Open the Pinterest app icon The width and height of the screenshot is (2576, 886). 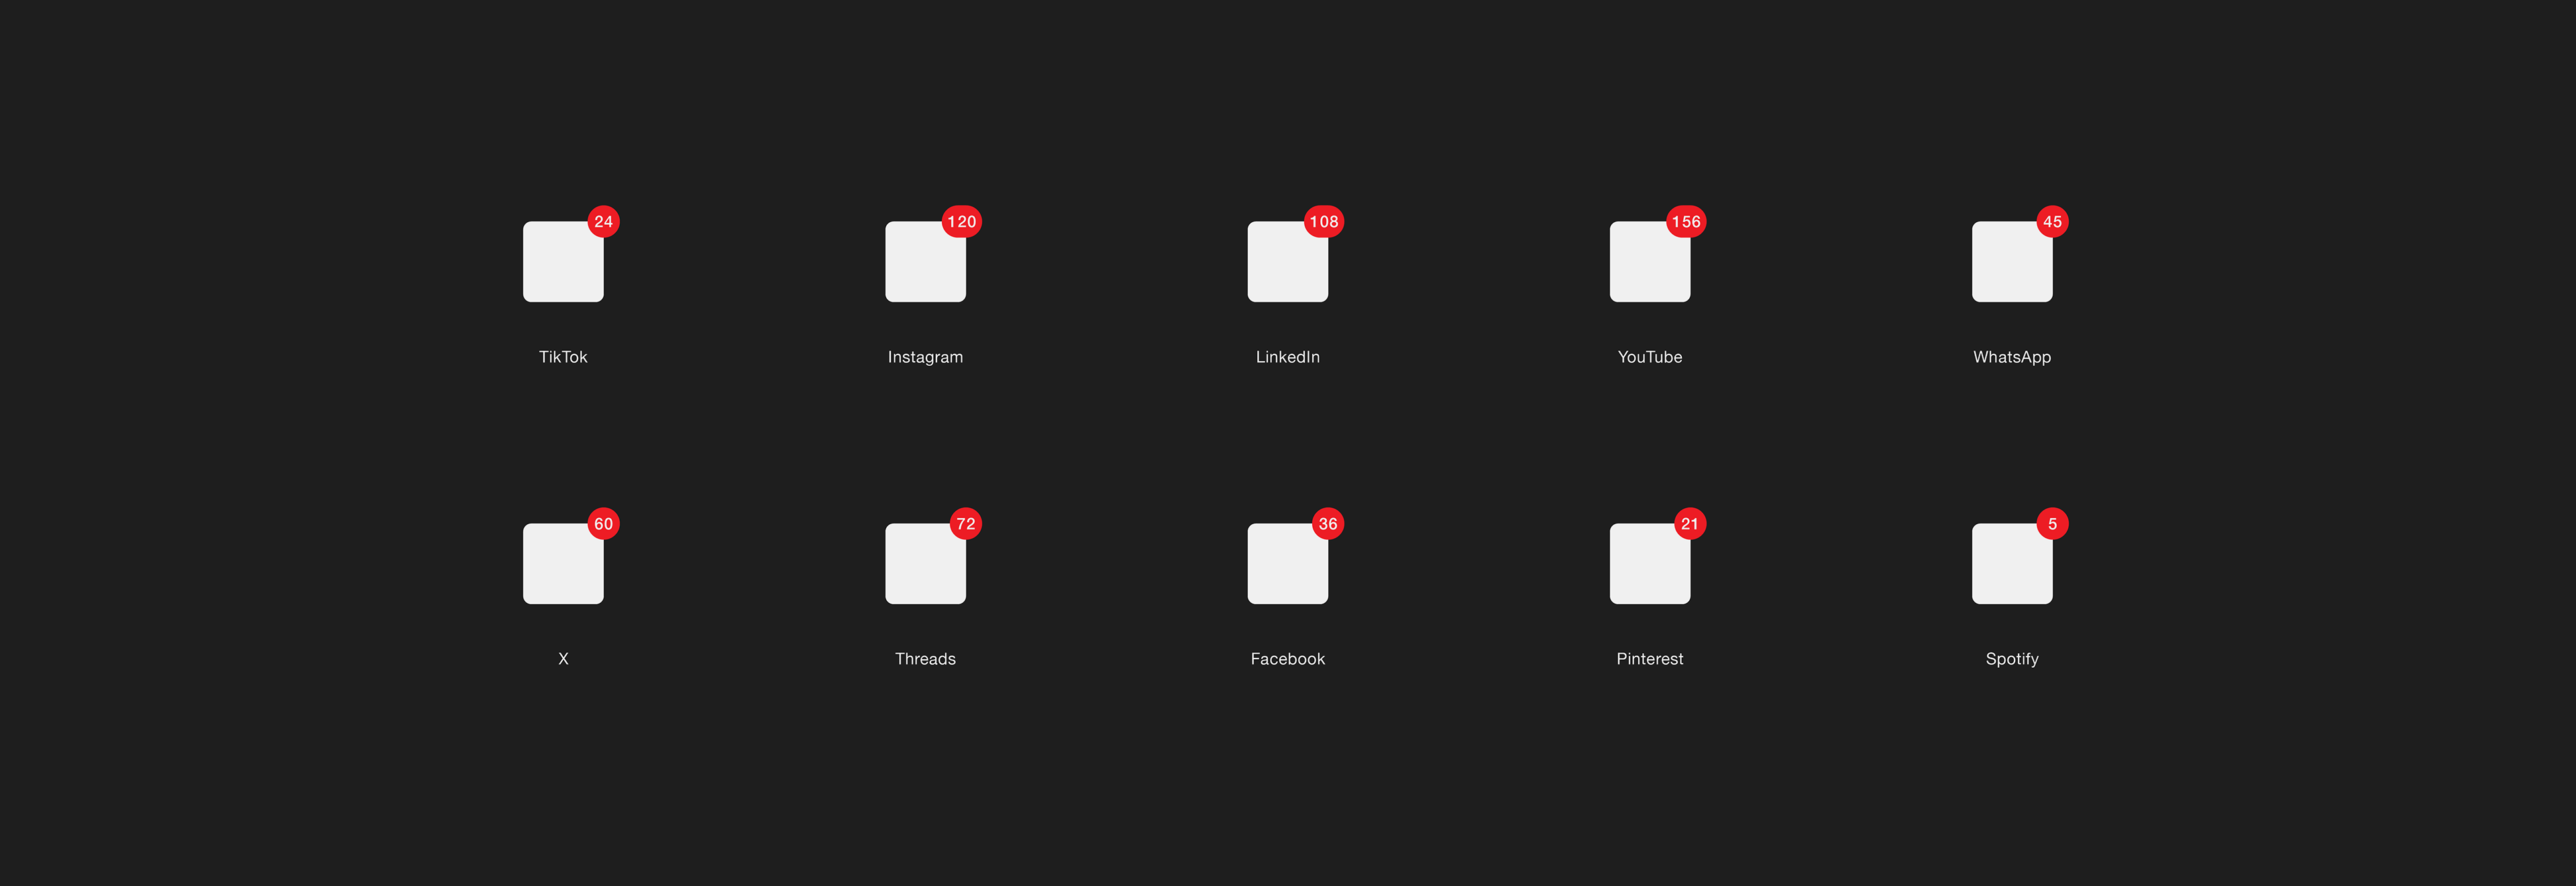pos(1649,564)
